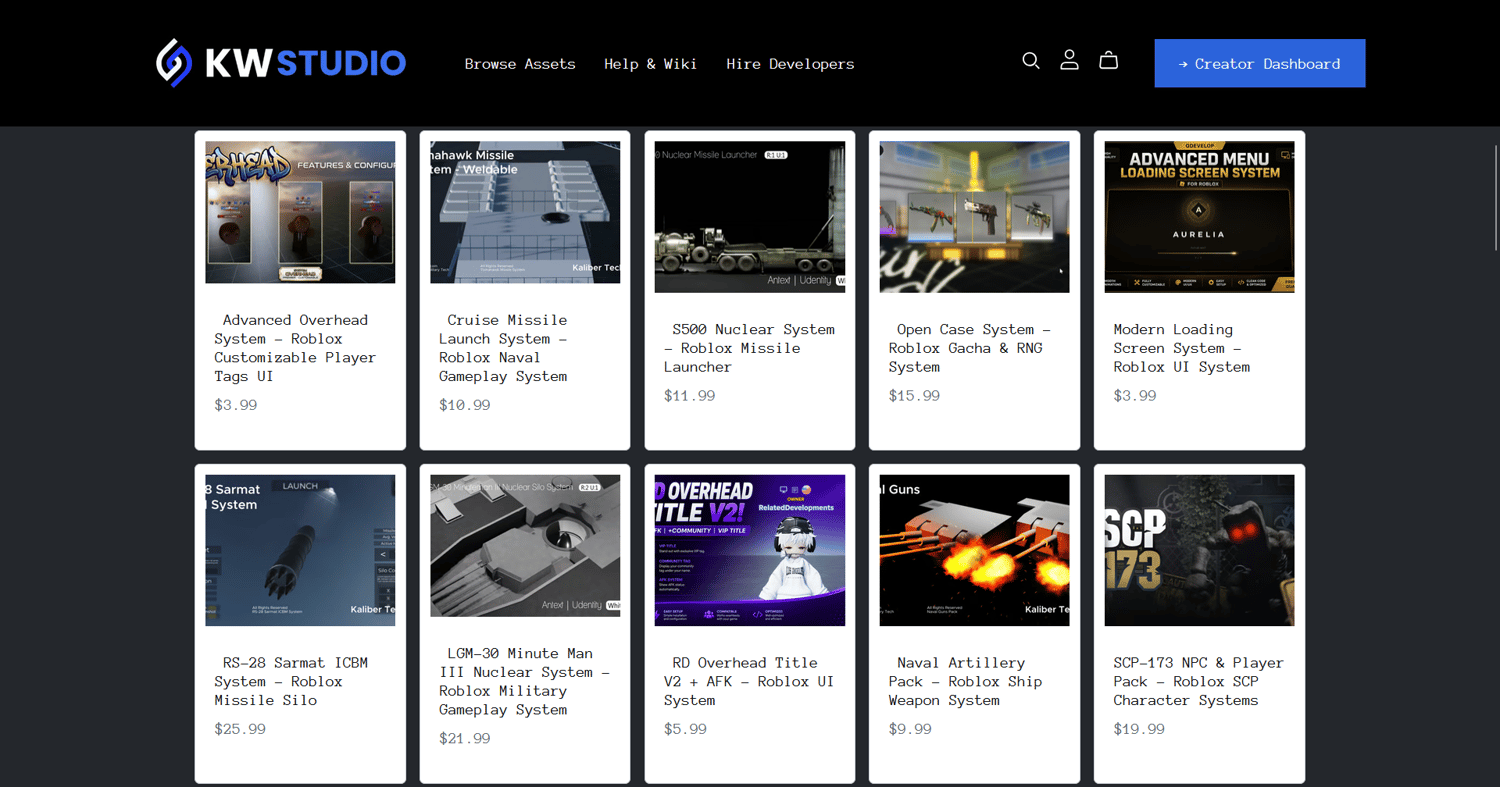This screenshot has width=1500, height=787.
Task: Click Open Case System title link
Action: pyautogui.click(x=970, y=348)
